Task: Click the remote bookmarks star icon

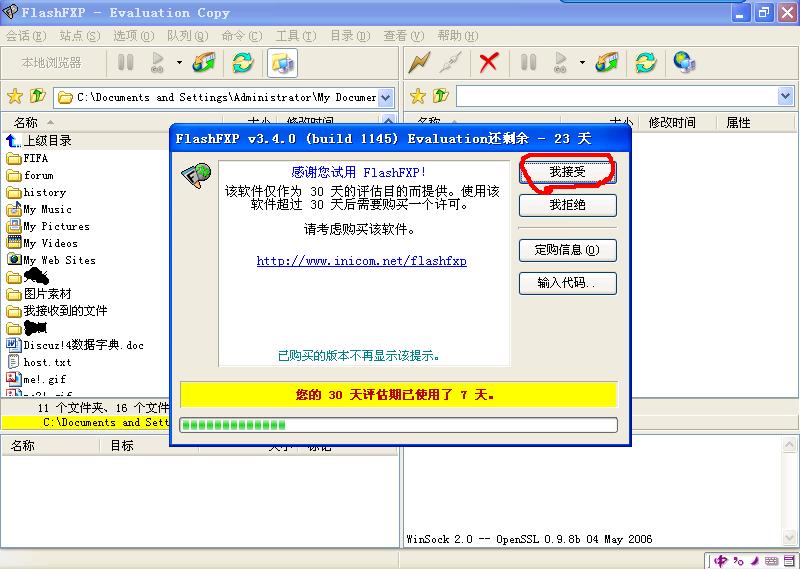Action: pyautogui.click(x=417, y=96)
